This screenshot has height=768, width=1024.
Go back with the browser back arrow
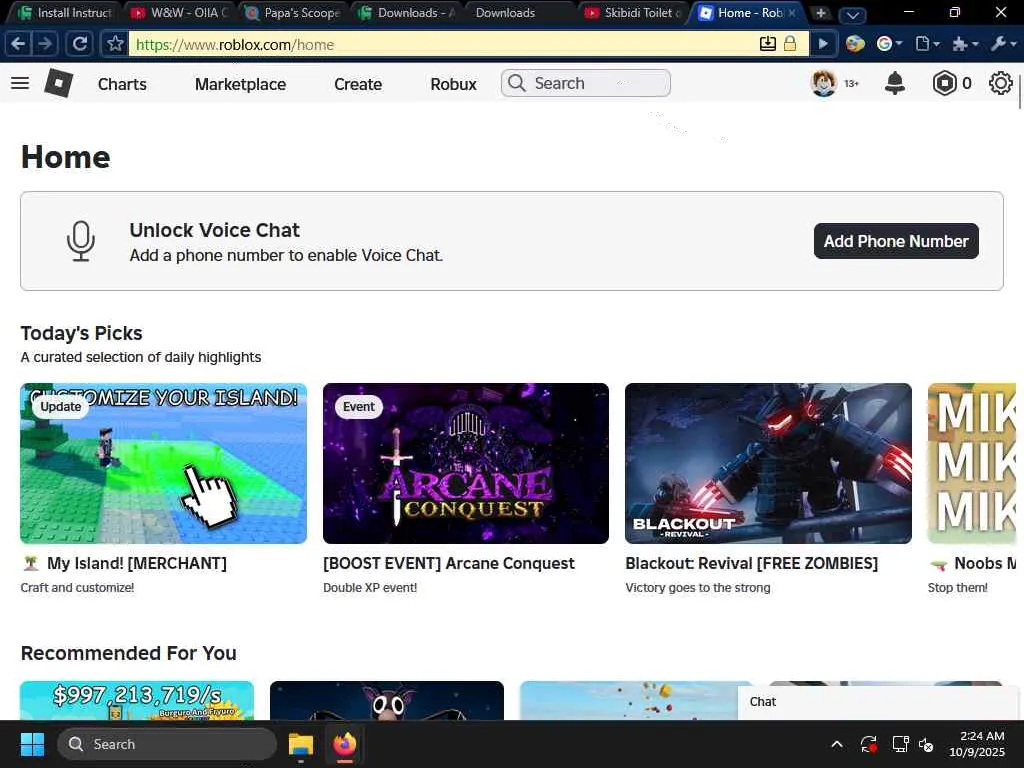click(x=18, y=44)
